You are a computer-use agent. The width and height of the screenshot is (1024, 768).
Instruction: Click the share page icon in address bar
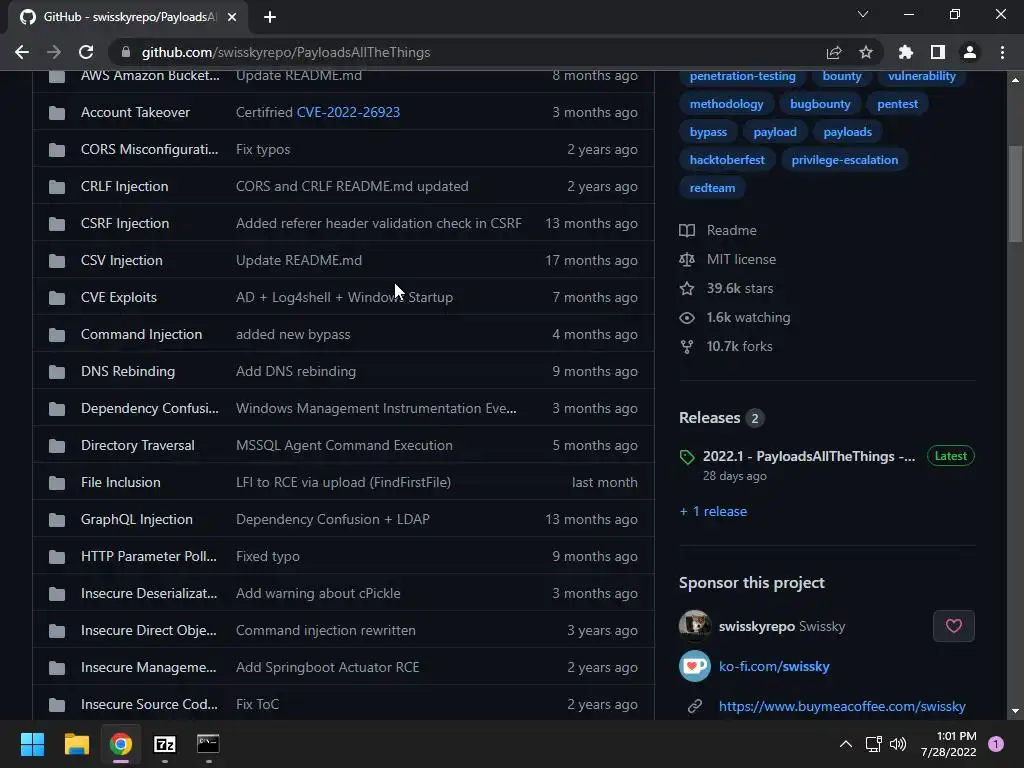pos(834,52)
